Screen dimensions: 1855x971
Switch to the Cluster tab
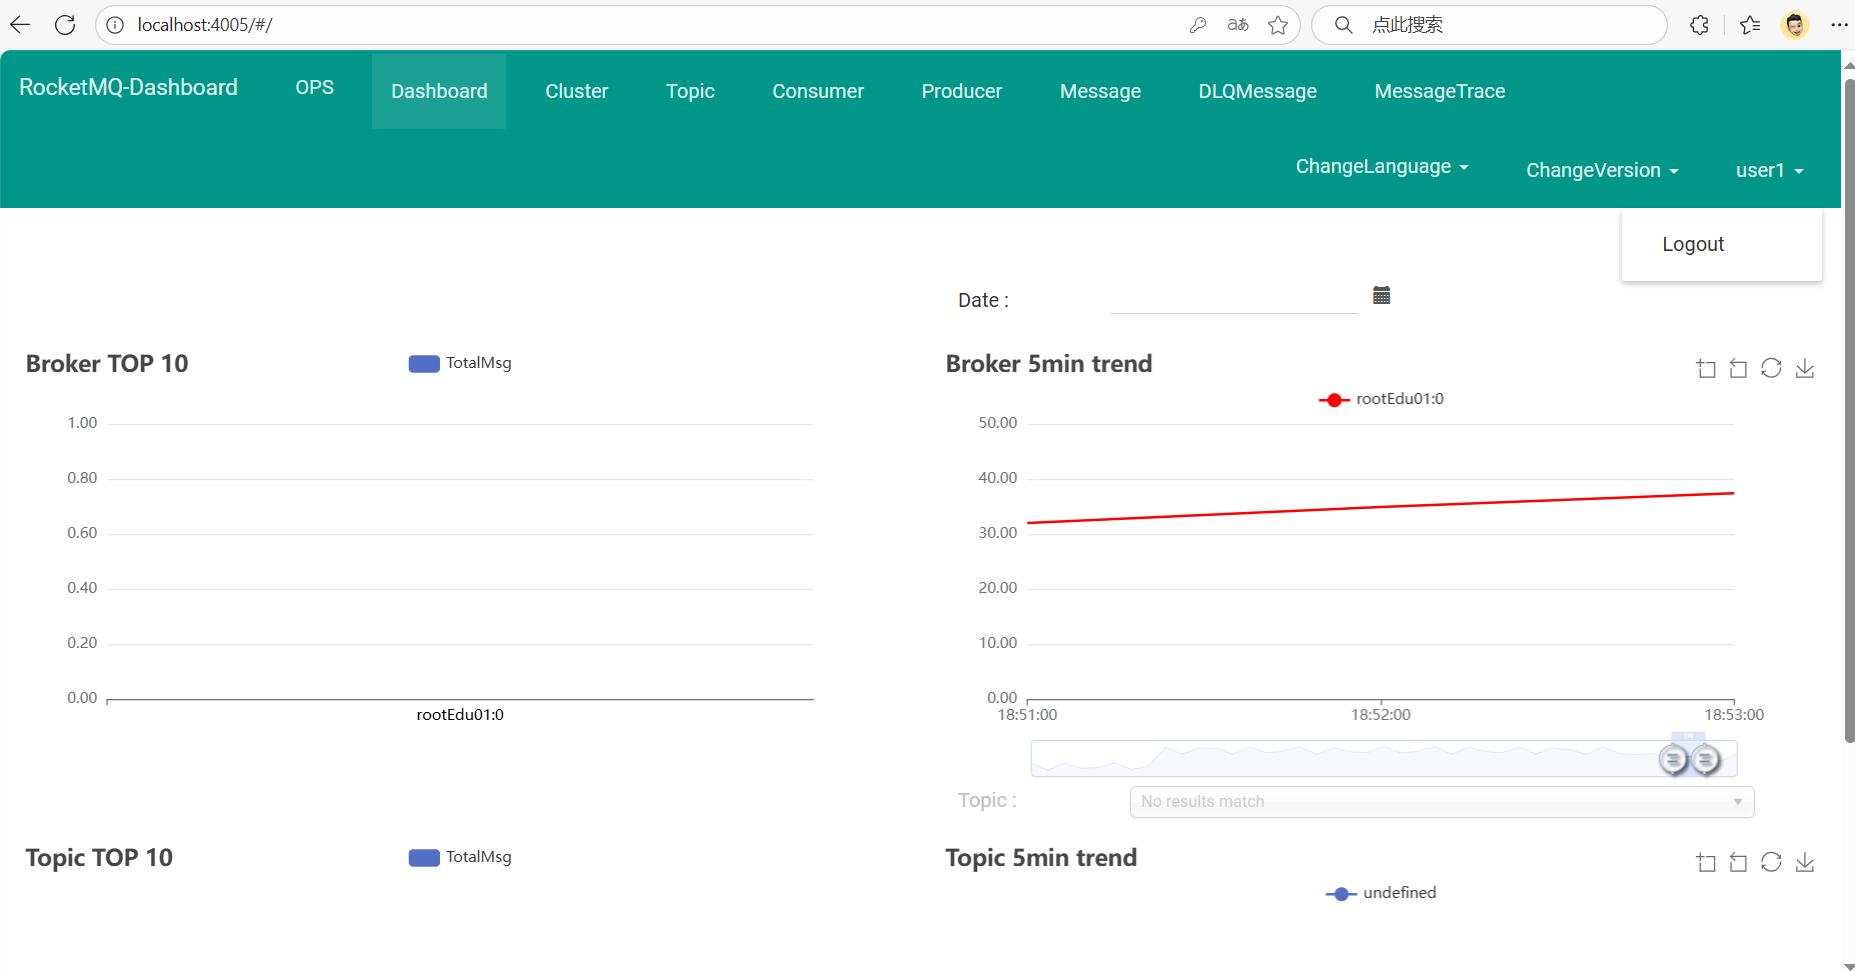[576, 91]
